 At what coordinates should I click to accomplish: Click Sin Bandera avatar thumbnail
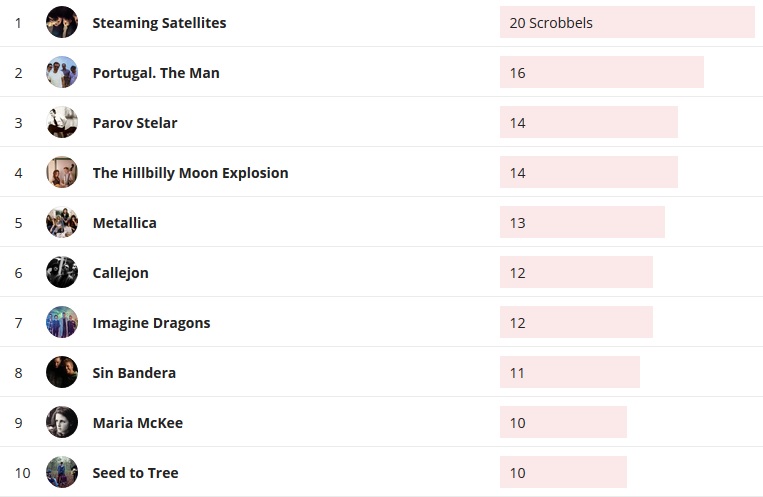pos(62,372)
